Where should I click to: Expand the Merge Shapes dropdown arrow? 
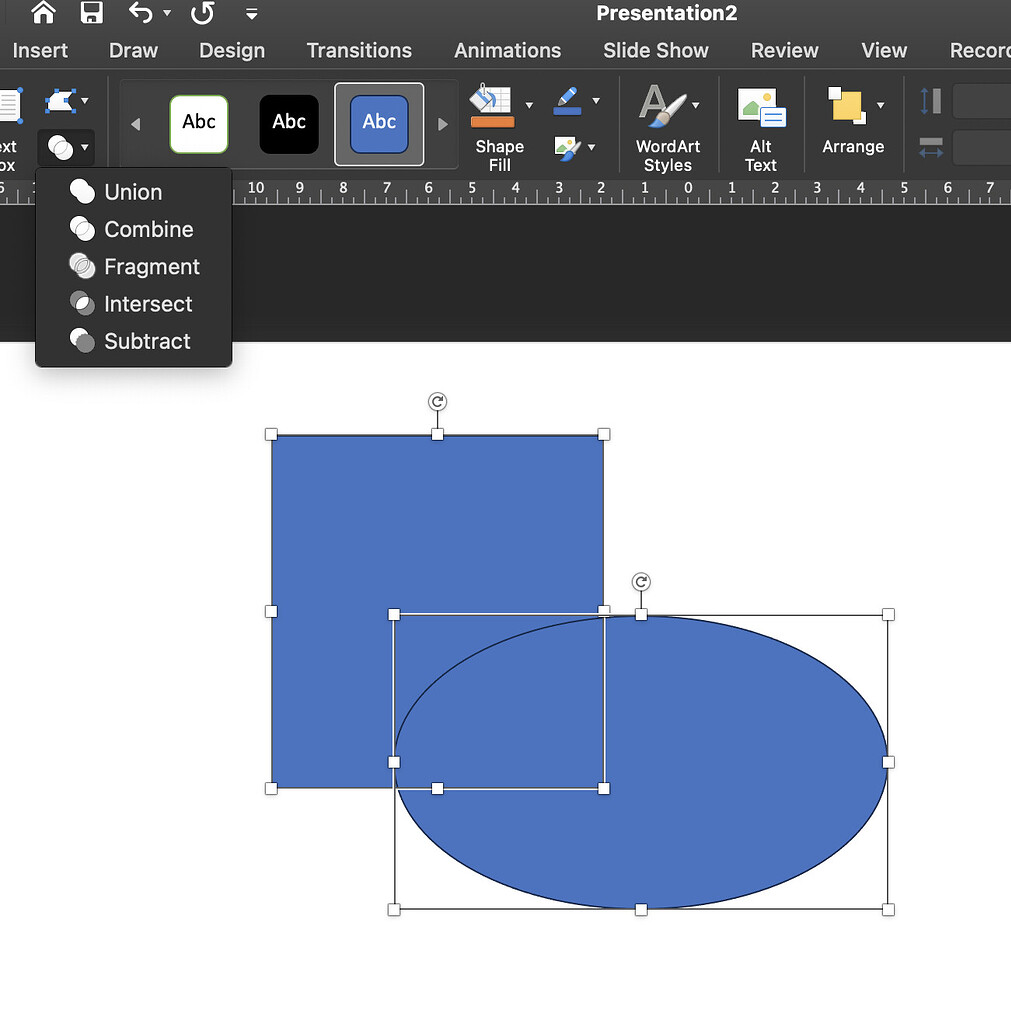tap(84, 148)
